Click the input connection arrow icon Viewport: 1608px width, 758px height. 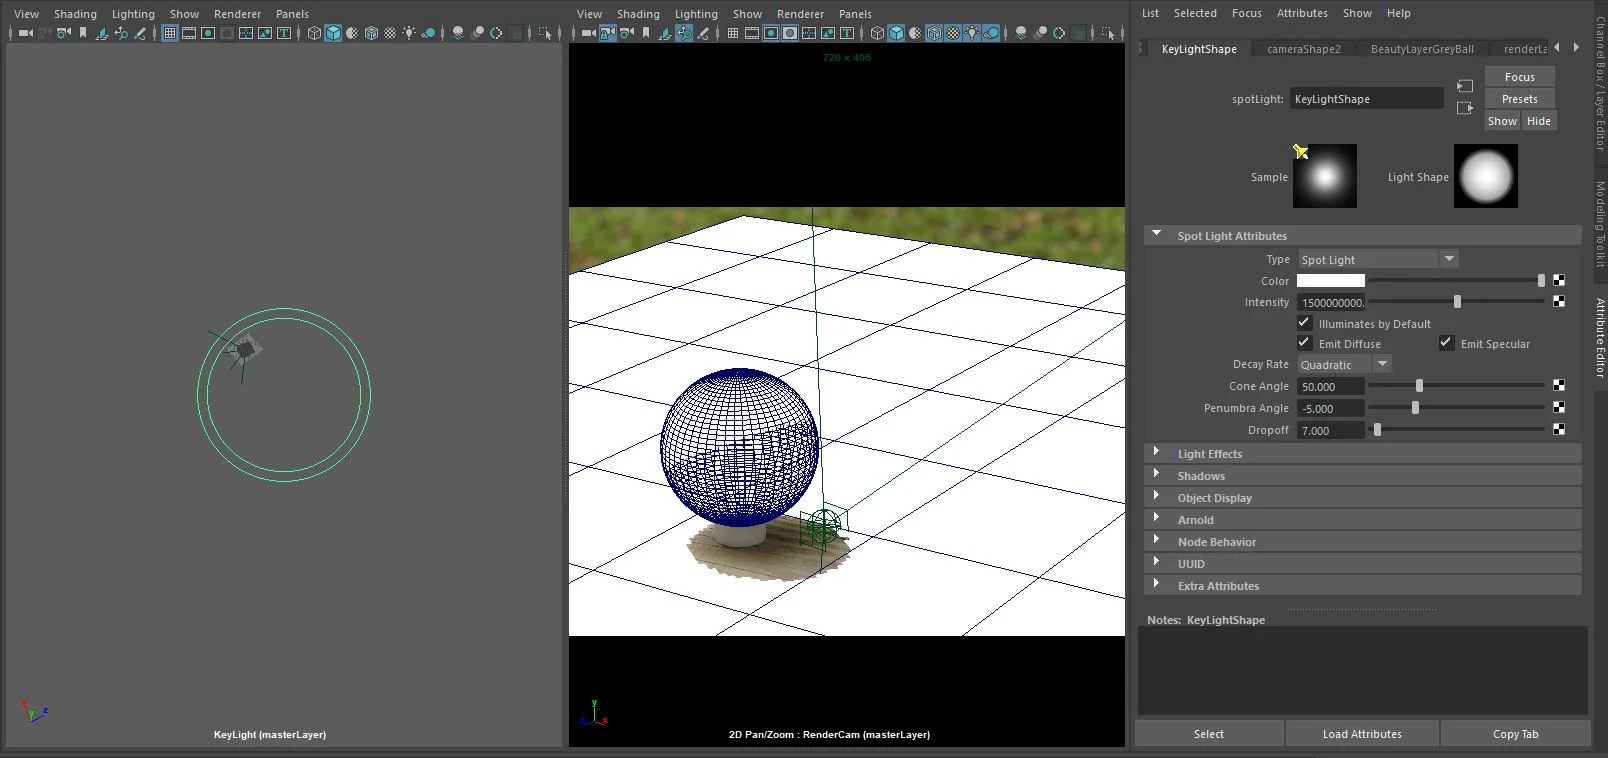[x=1465, y=86]
